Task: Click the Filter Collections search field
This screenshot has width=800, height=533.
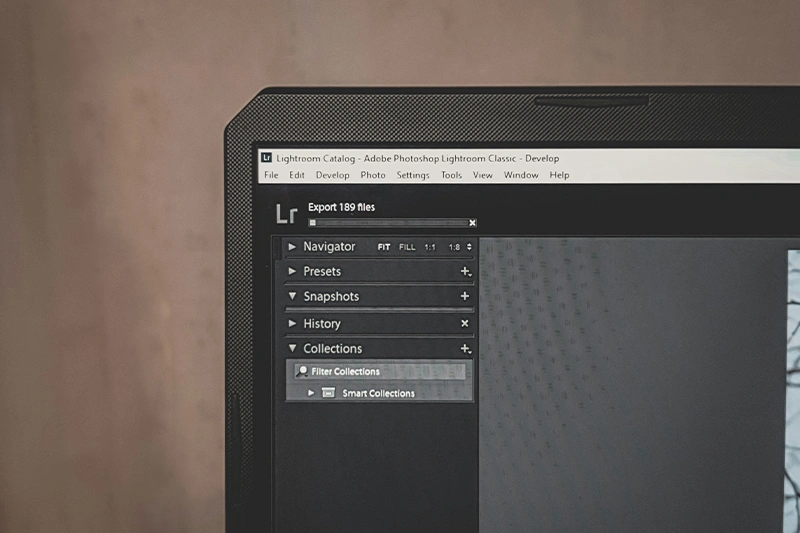Action: [x=380, y=371]
